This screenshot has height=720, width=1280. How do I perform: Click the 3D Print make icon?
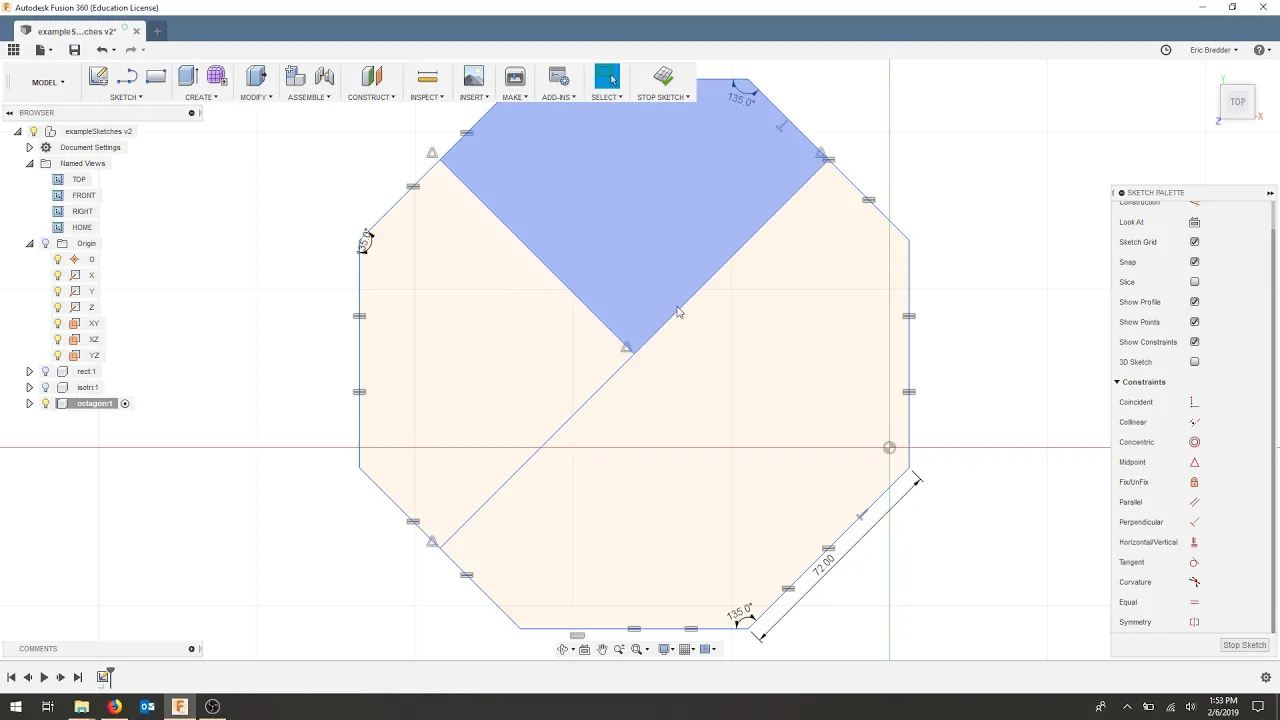point(515,76)
